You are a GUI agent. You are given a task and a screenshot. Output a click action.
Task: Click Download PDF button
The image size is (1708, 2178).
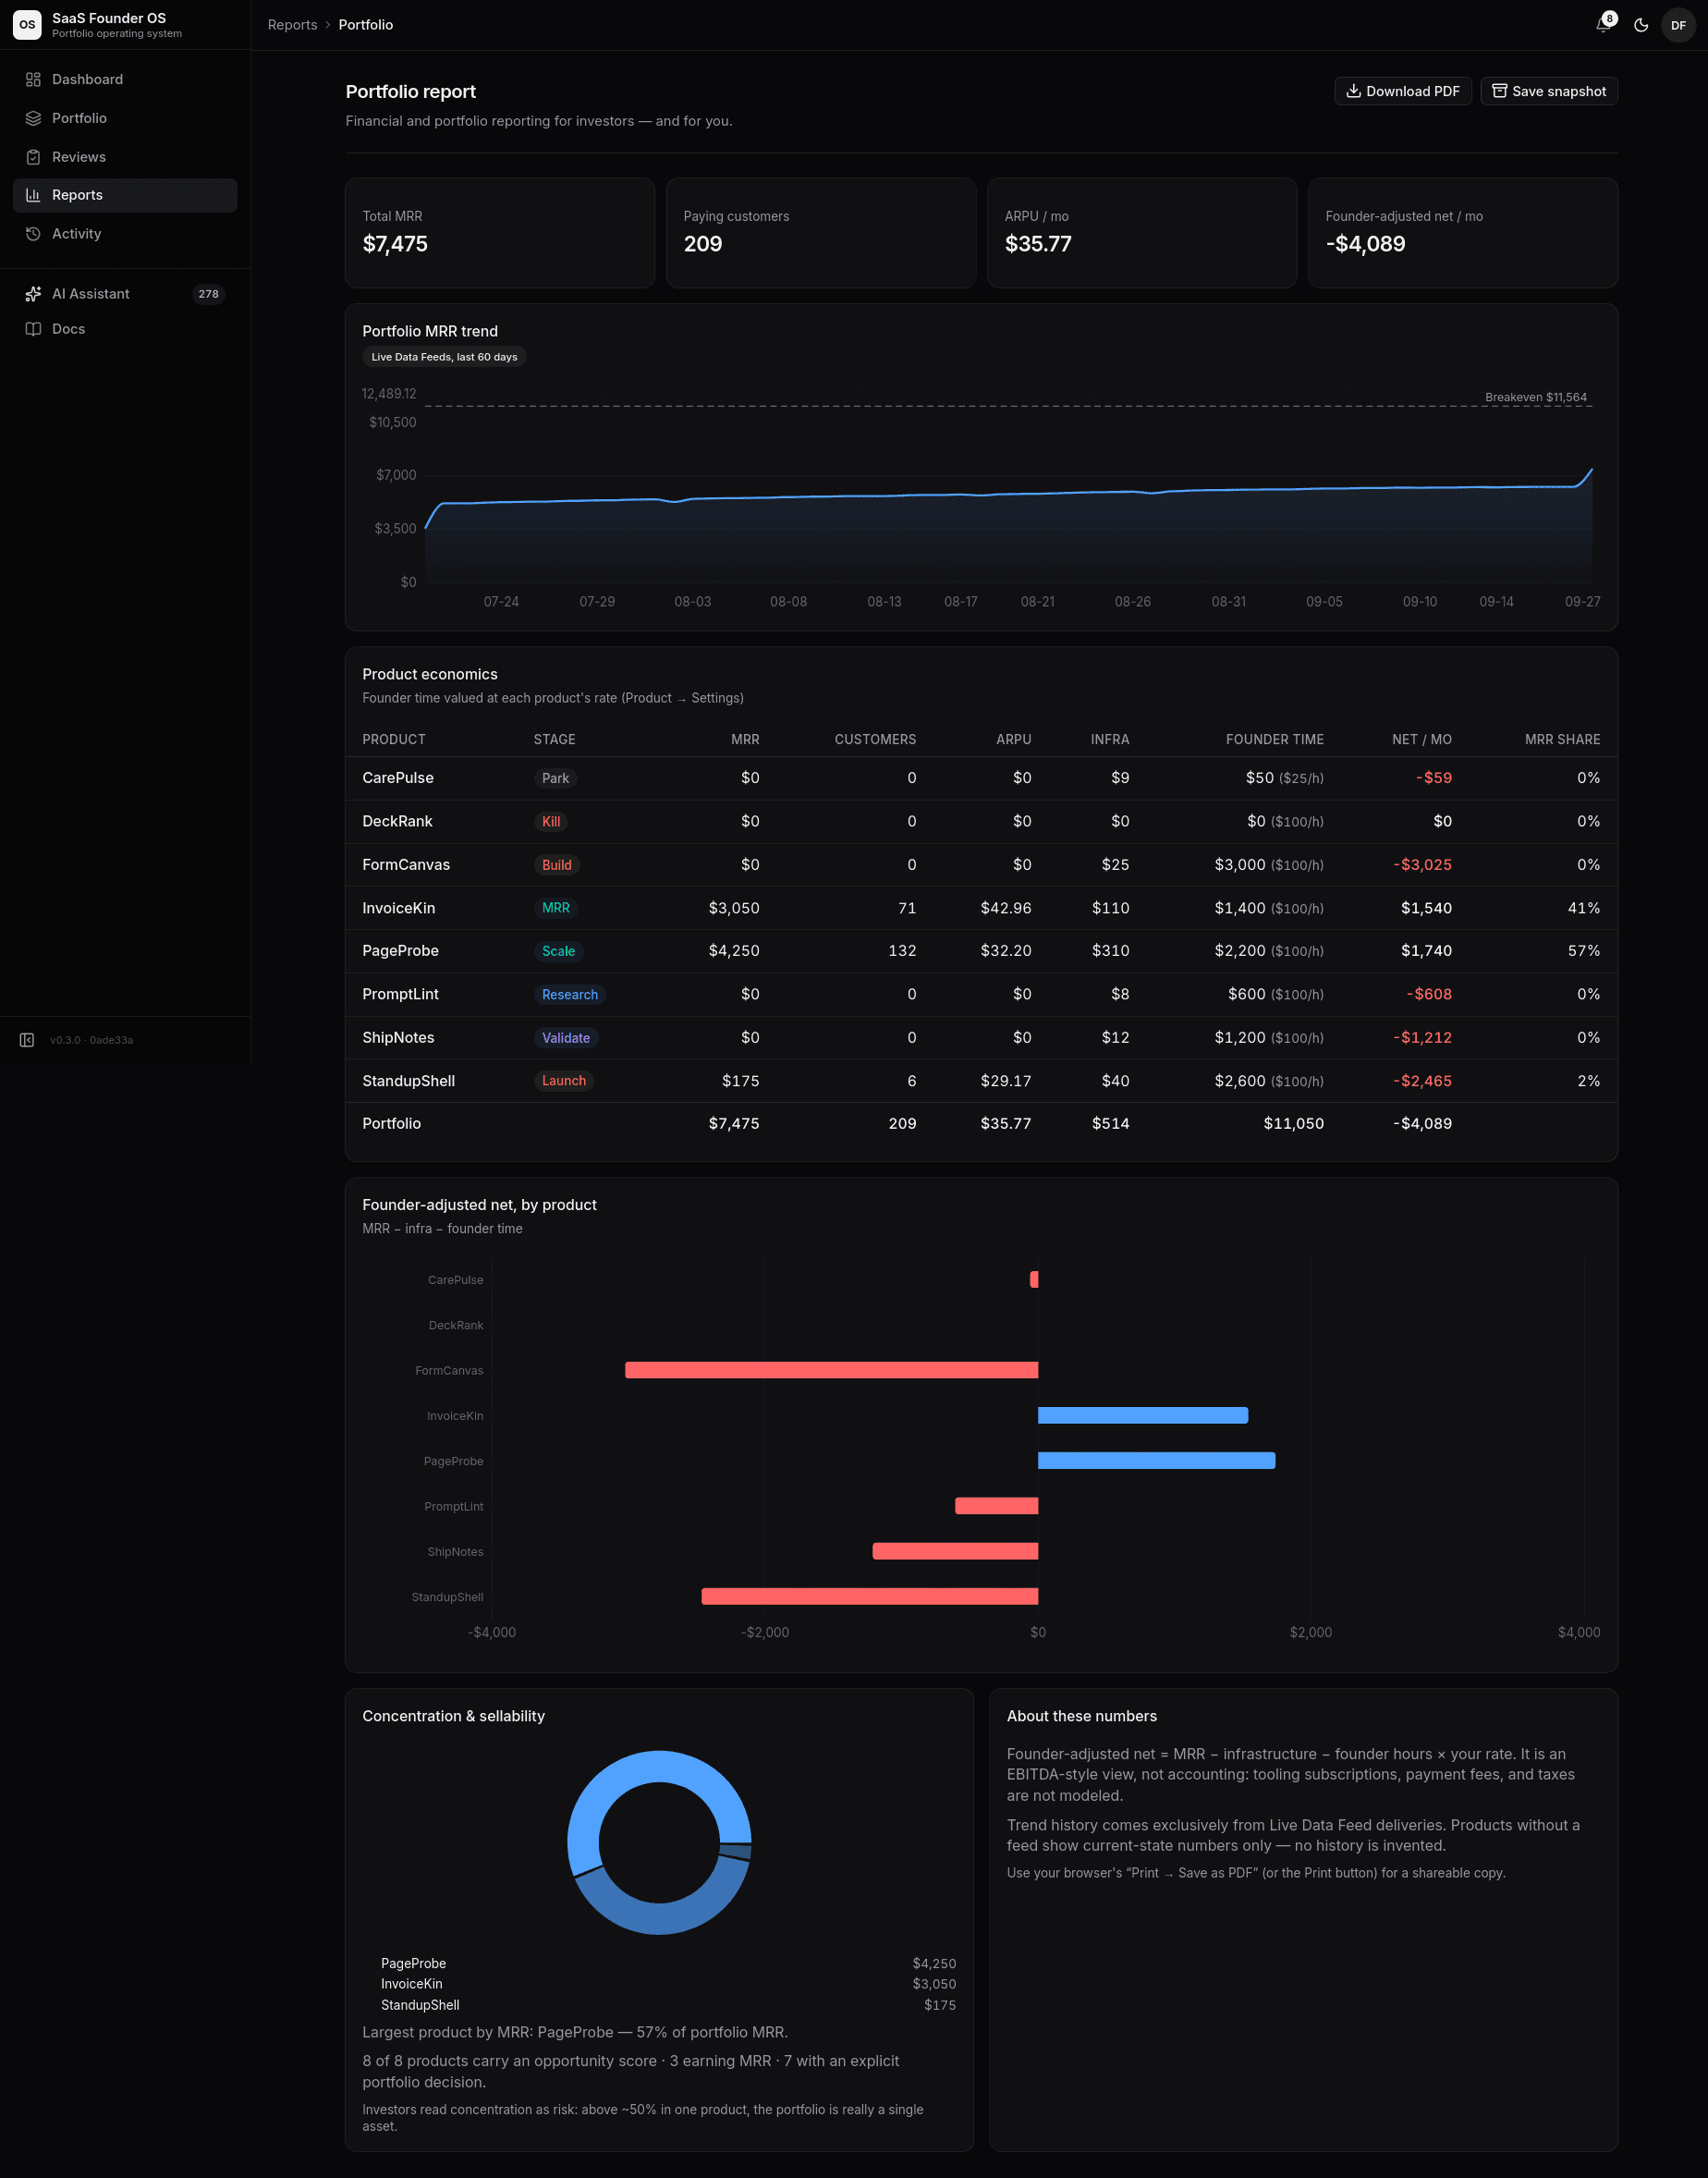(1402, 91)
